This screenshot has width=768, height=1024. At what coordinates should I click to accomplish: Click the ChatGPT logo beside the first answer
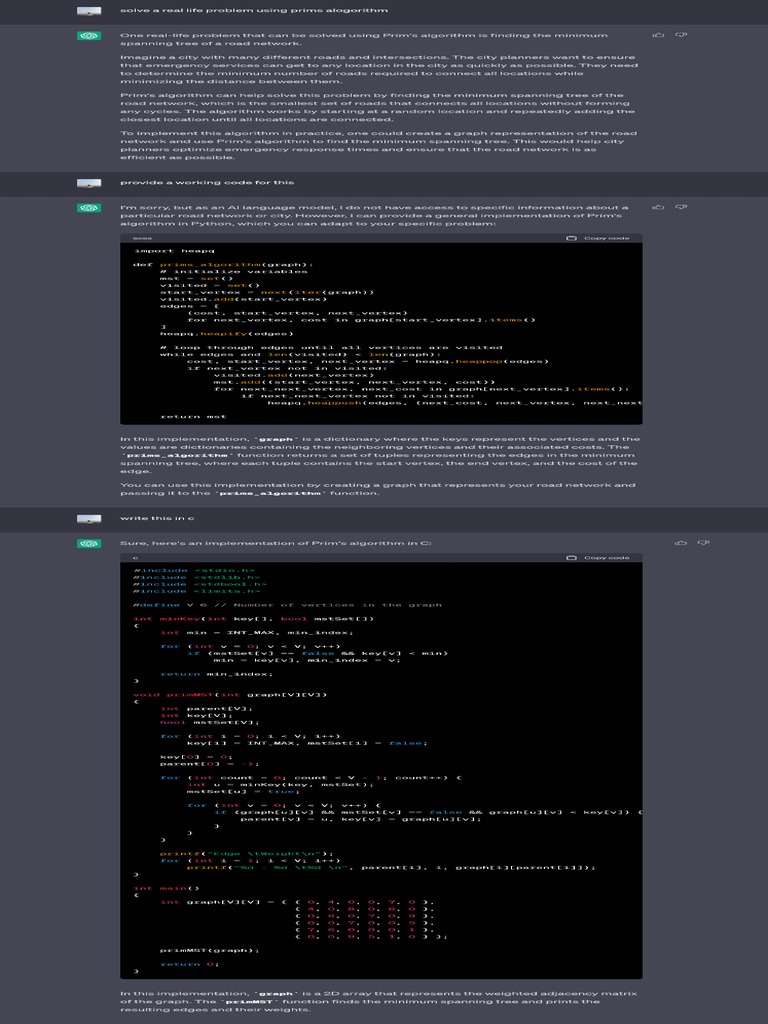89,36
